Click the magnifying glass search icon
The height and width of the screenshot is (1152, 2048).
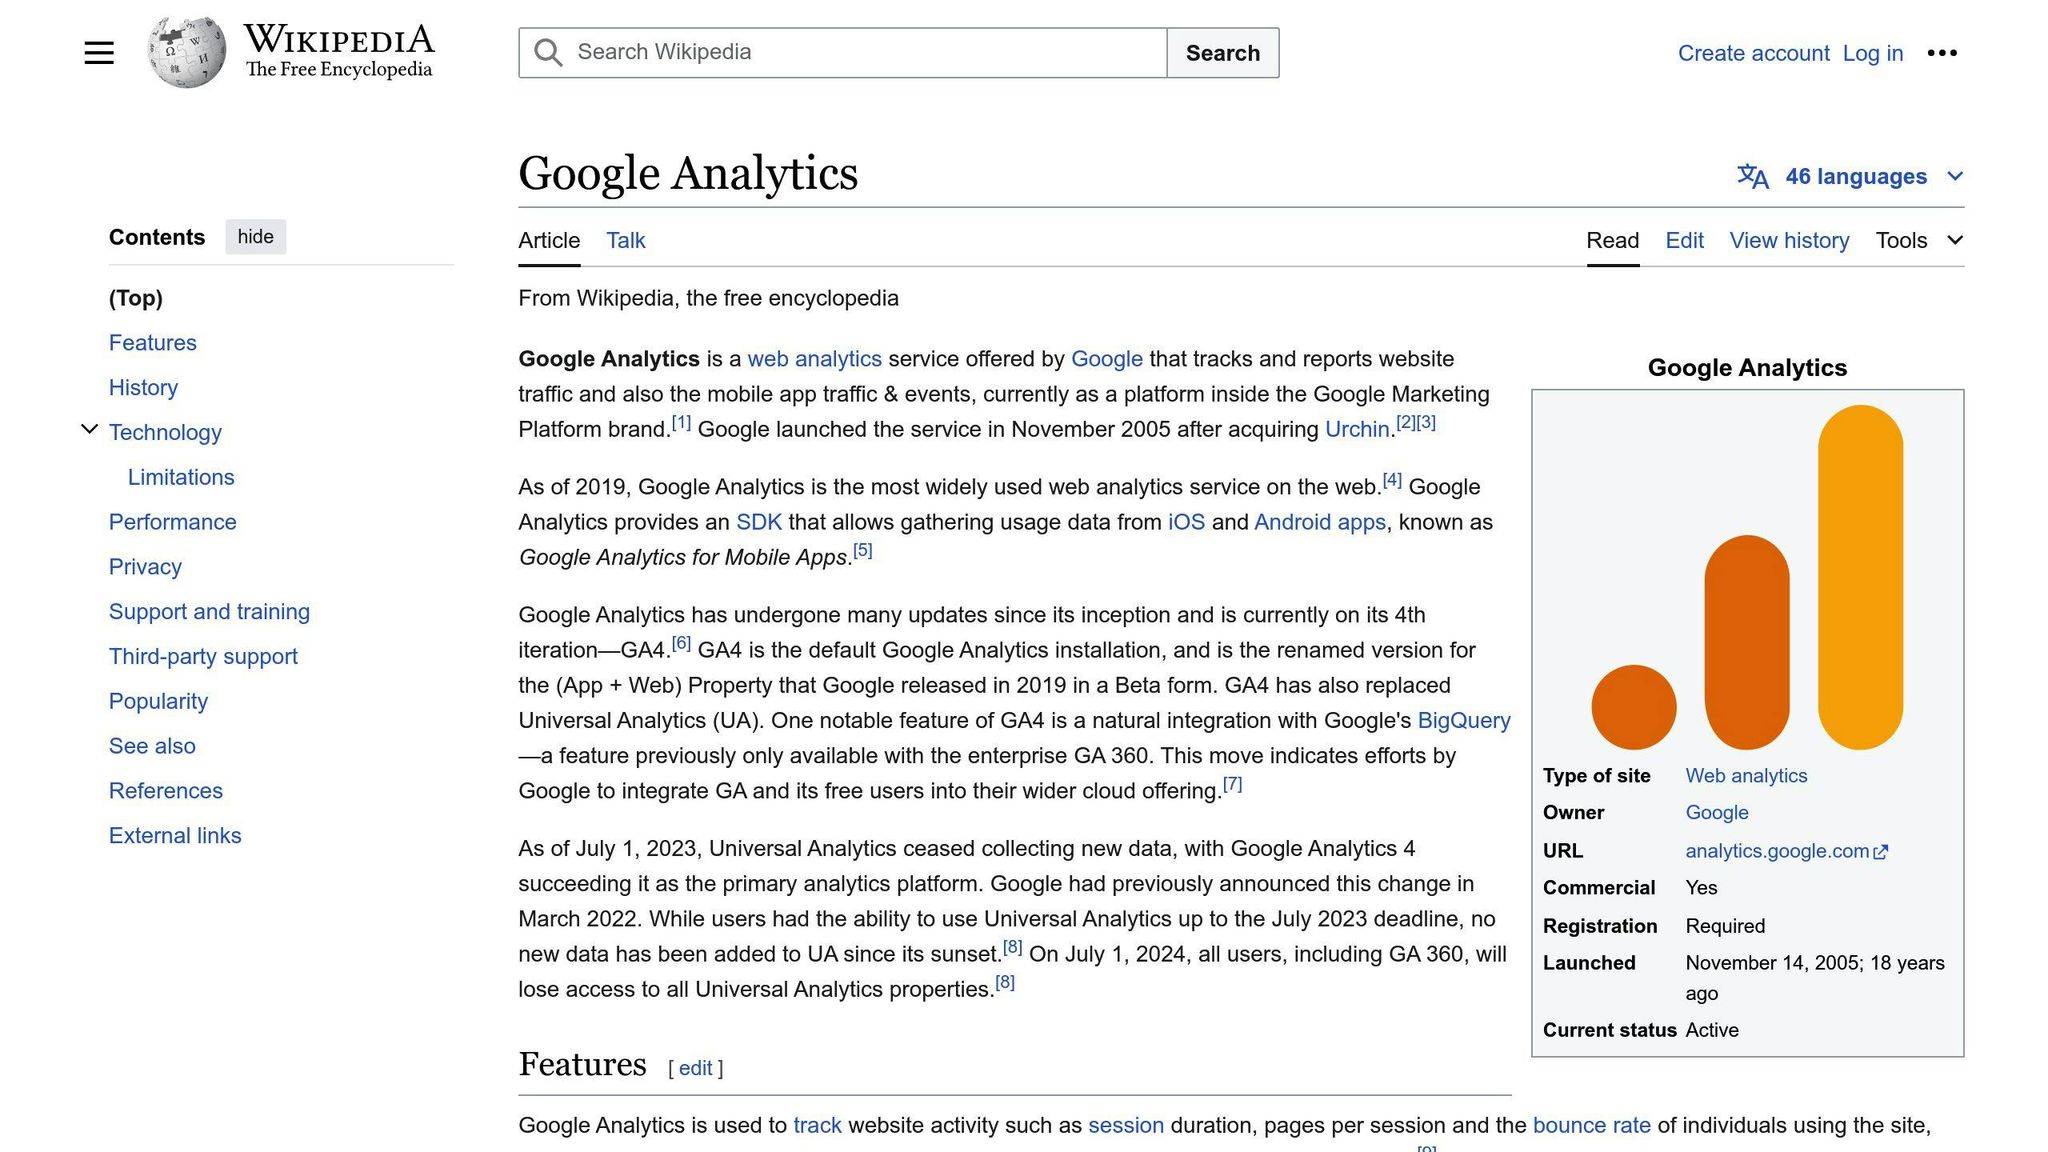pos(548,53)
